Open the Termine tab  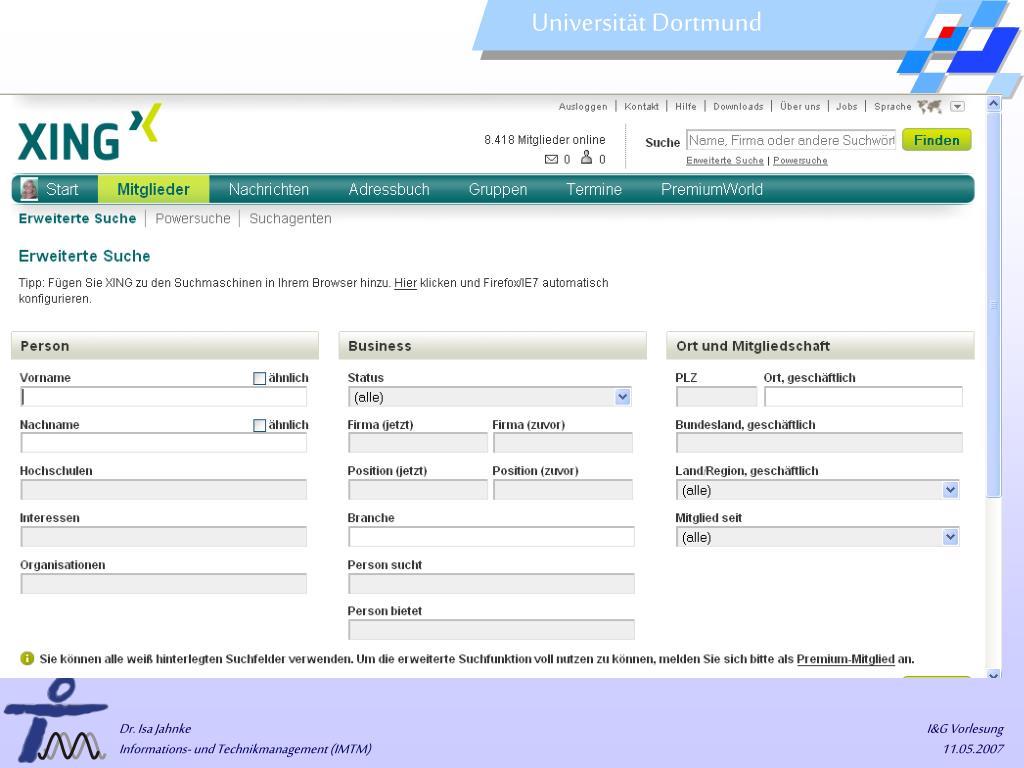[594, 189]
